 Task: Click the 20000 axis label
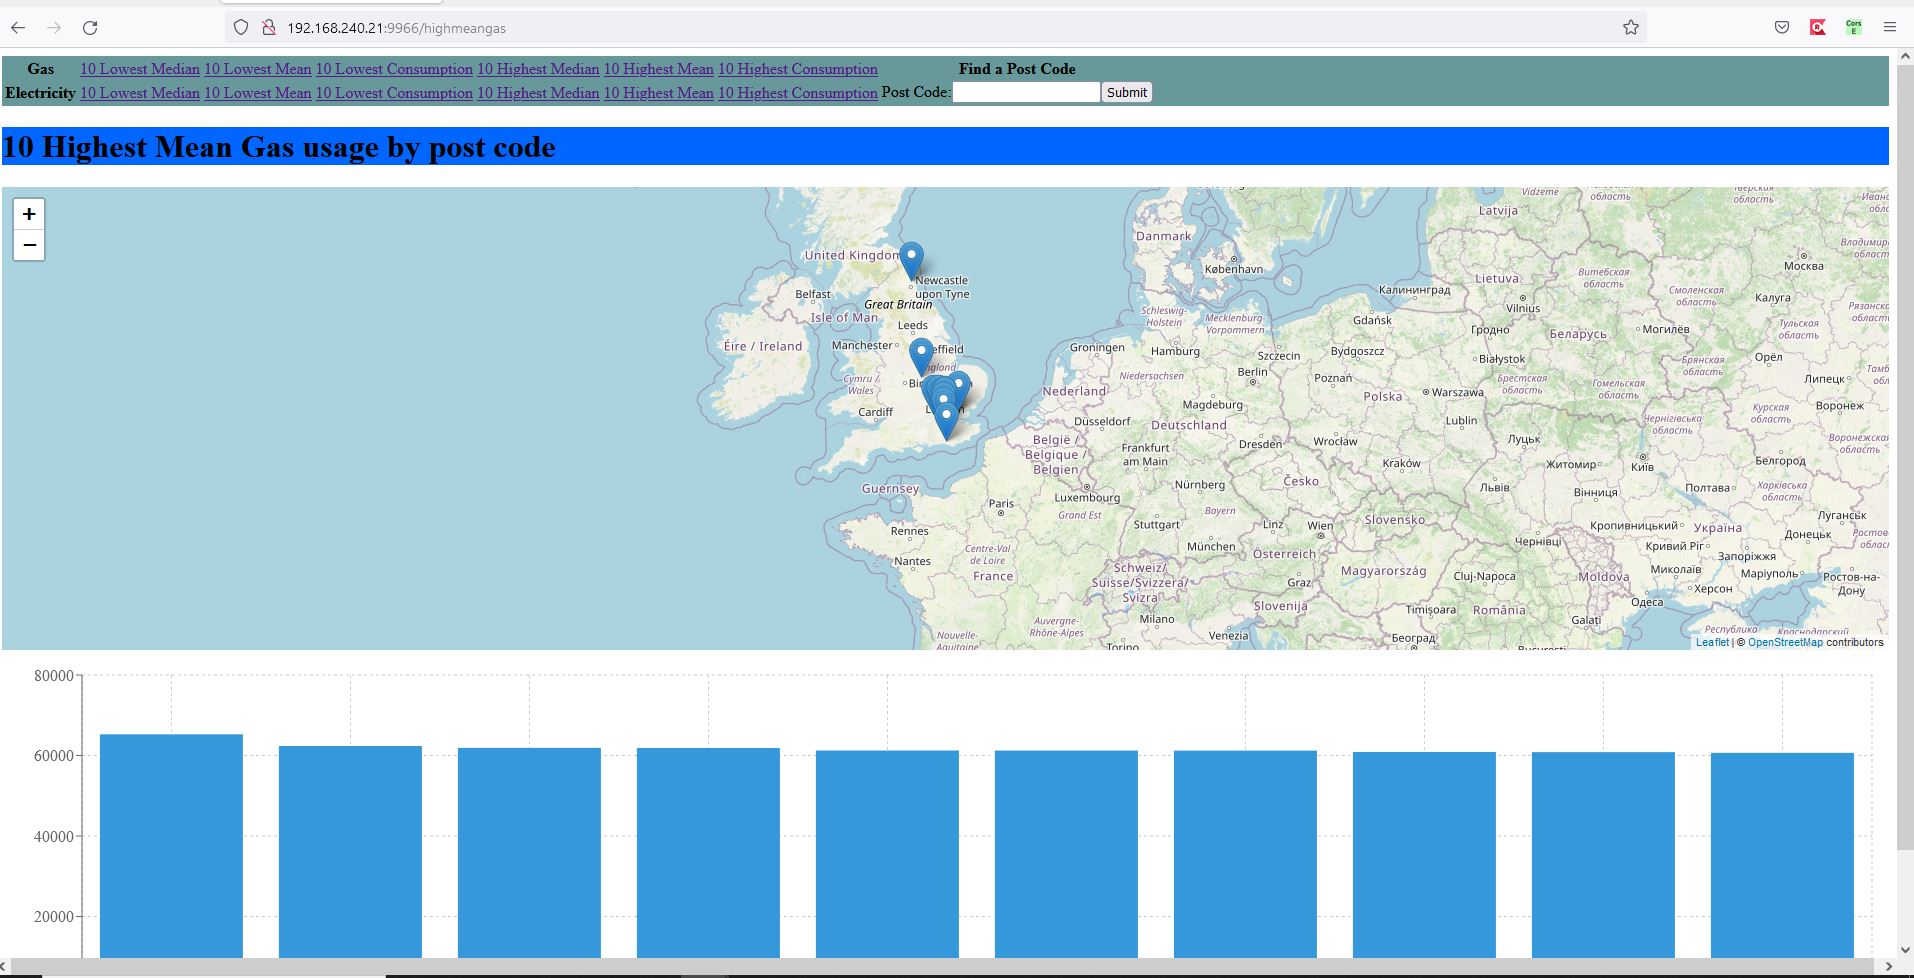(x=54, y=917)
